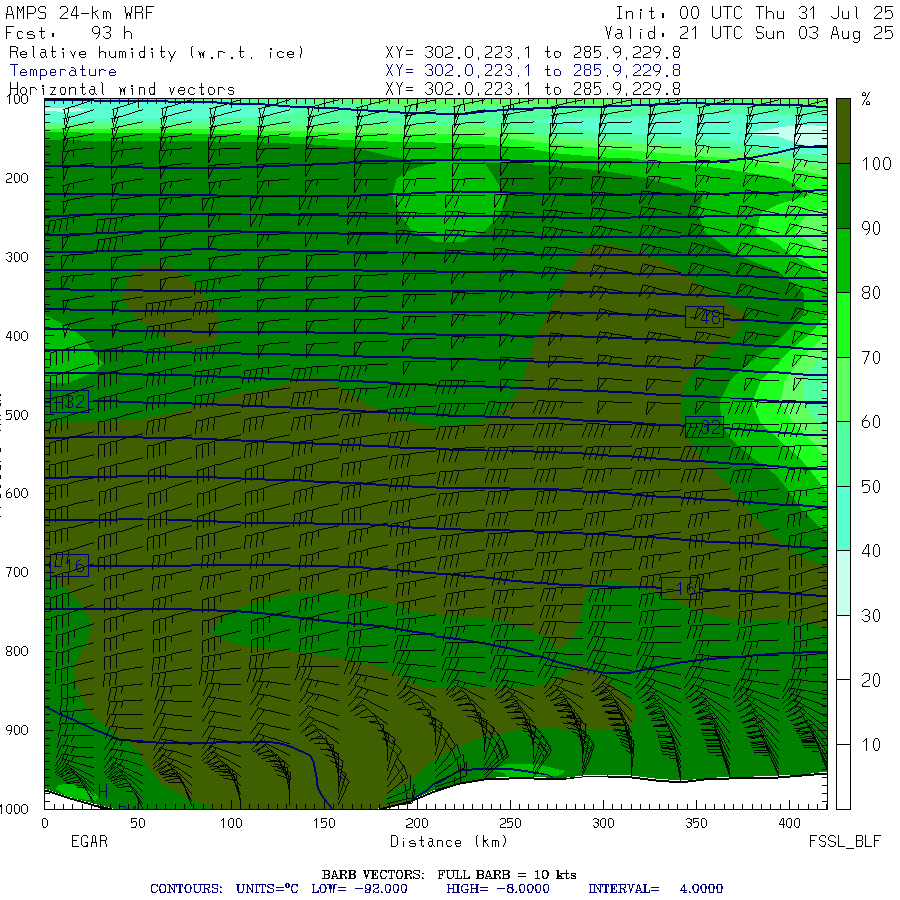900x900 pixels.
Task: Click the 'Distance (km)' axis title
Action: pyautogui.click(x=449, y=841)
